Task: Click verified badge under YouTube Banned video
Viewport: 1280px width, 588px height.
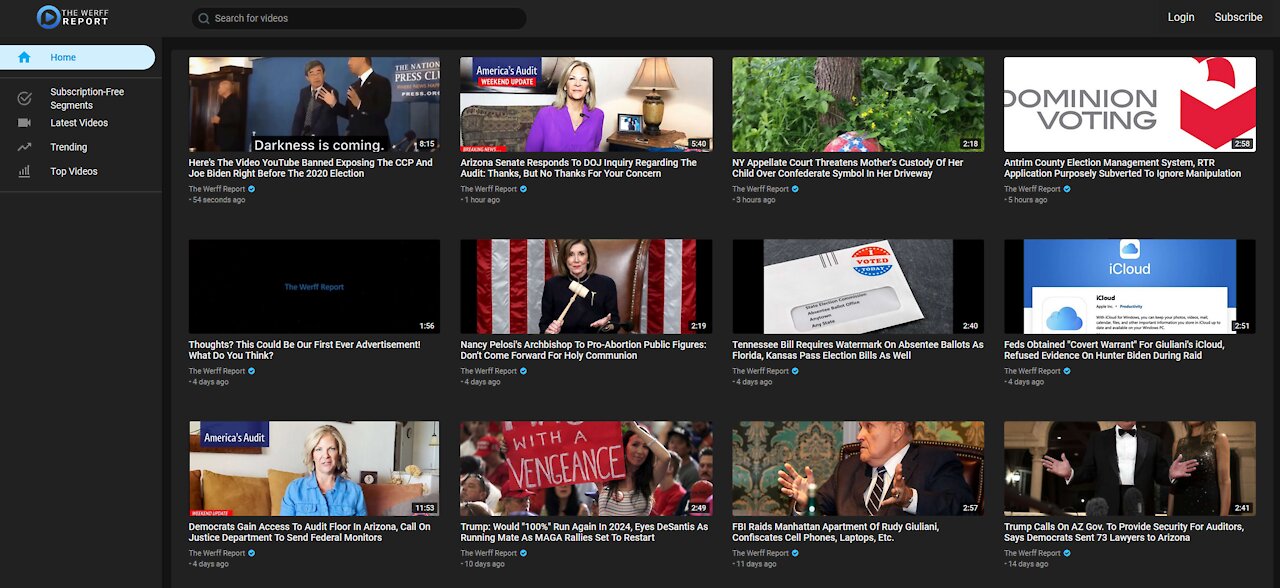Action: 252,189
